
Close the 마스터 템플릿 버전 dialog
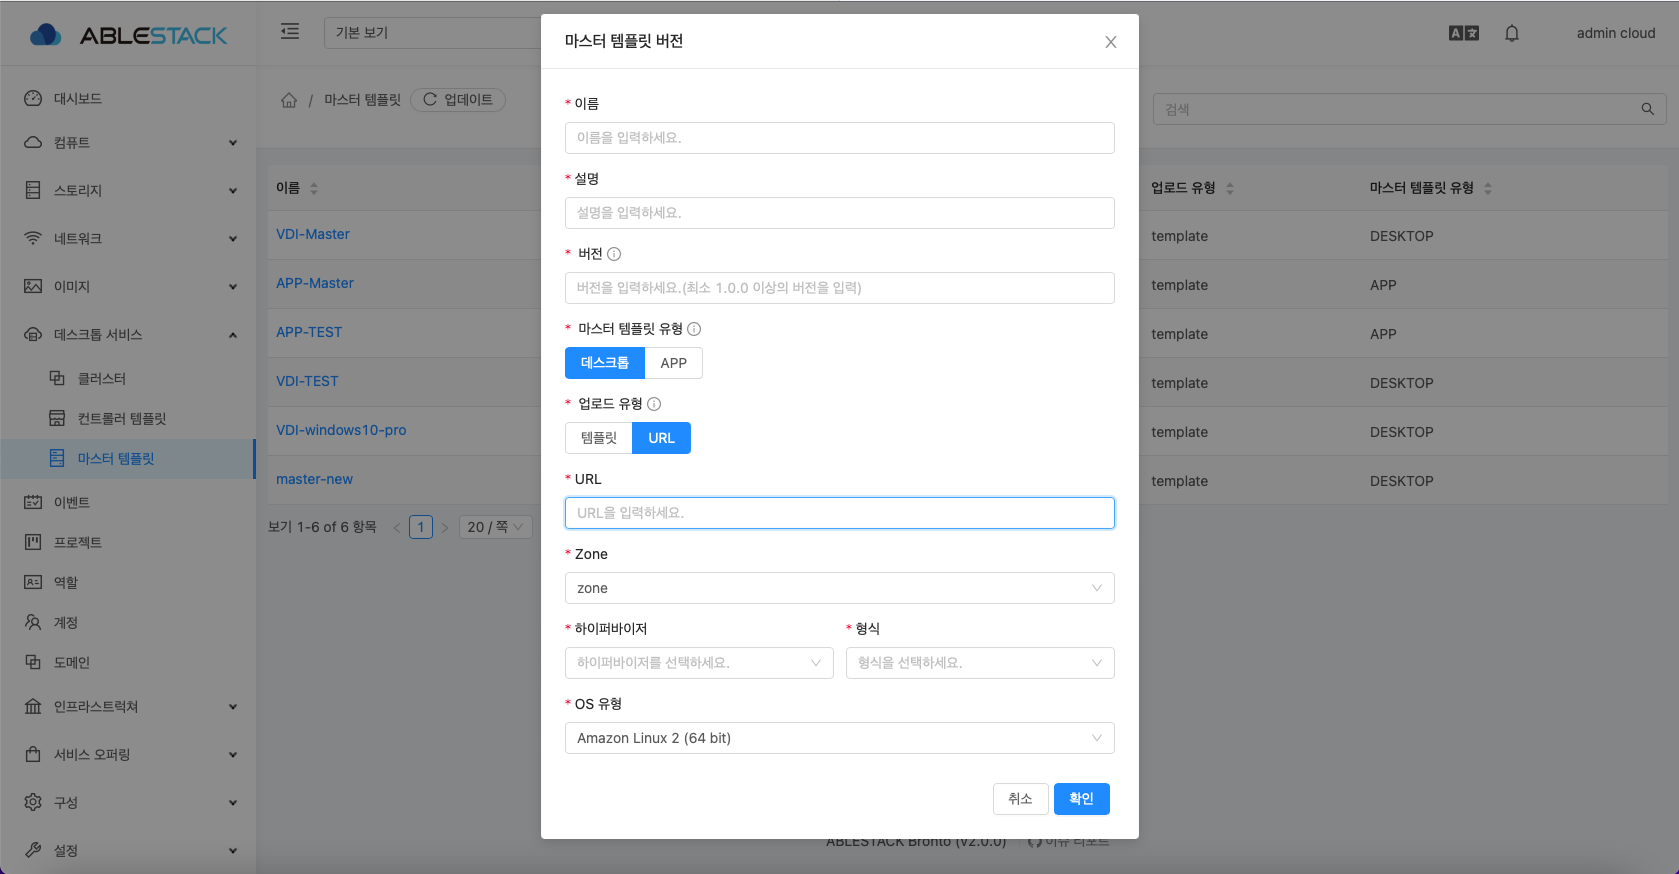[1110, 42]
